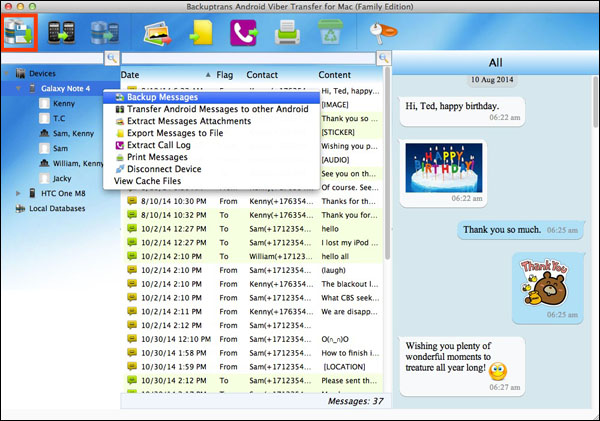Select the 10/30/14 12:10 PM message row
The width and height of the screenshot is (600, 421).
click(252, 339)
